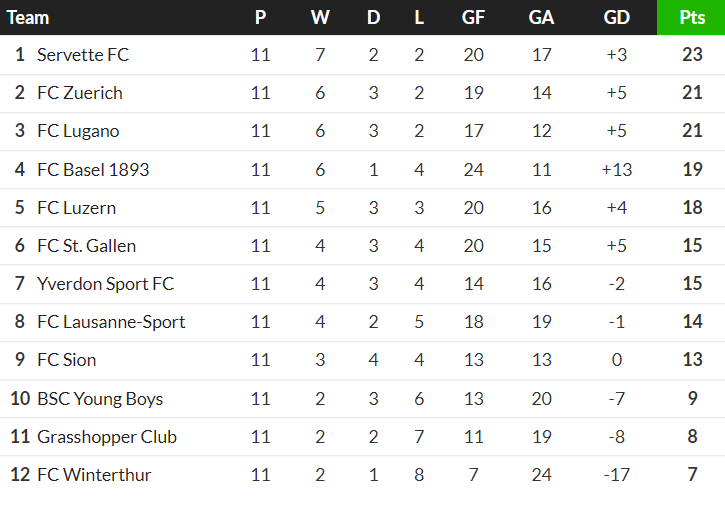Click the GF column header
This screenshot has height=506, width=725.
click(474, 18)
